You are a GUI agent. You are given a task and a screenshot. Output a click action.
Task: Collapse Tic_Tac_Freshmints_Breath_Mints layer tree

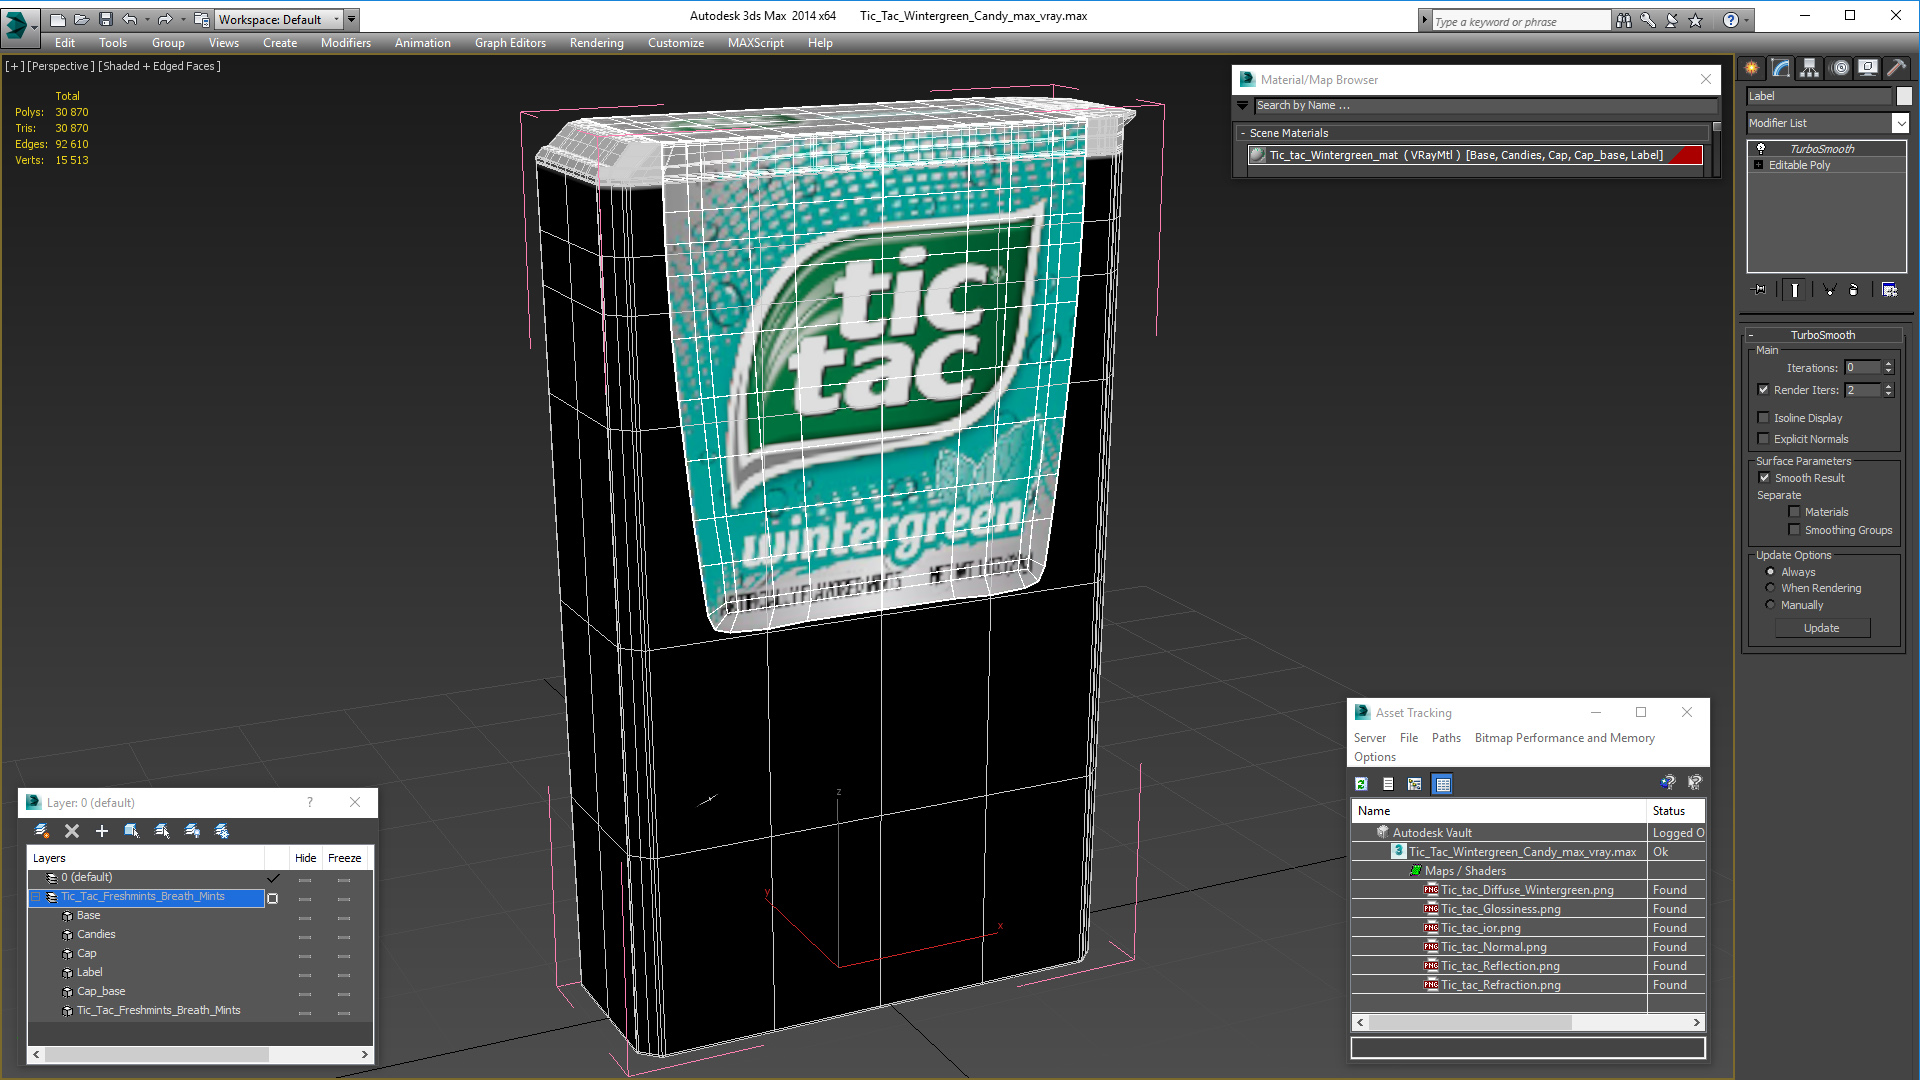tap(36, 897)
